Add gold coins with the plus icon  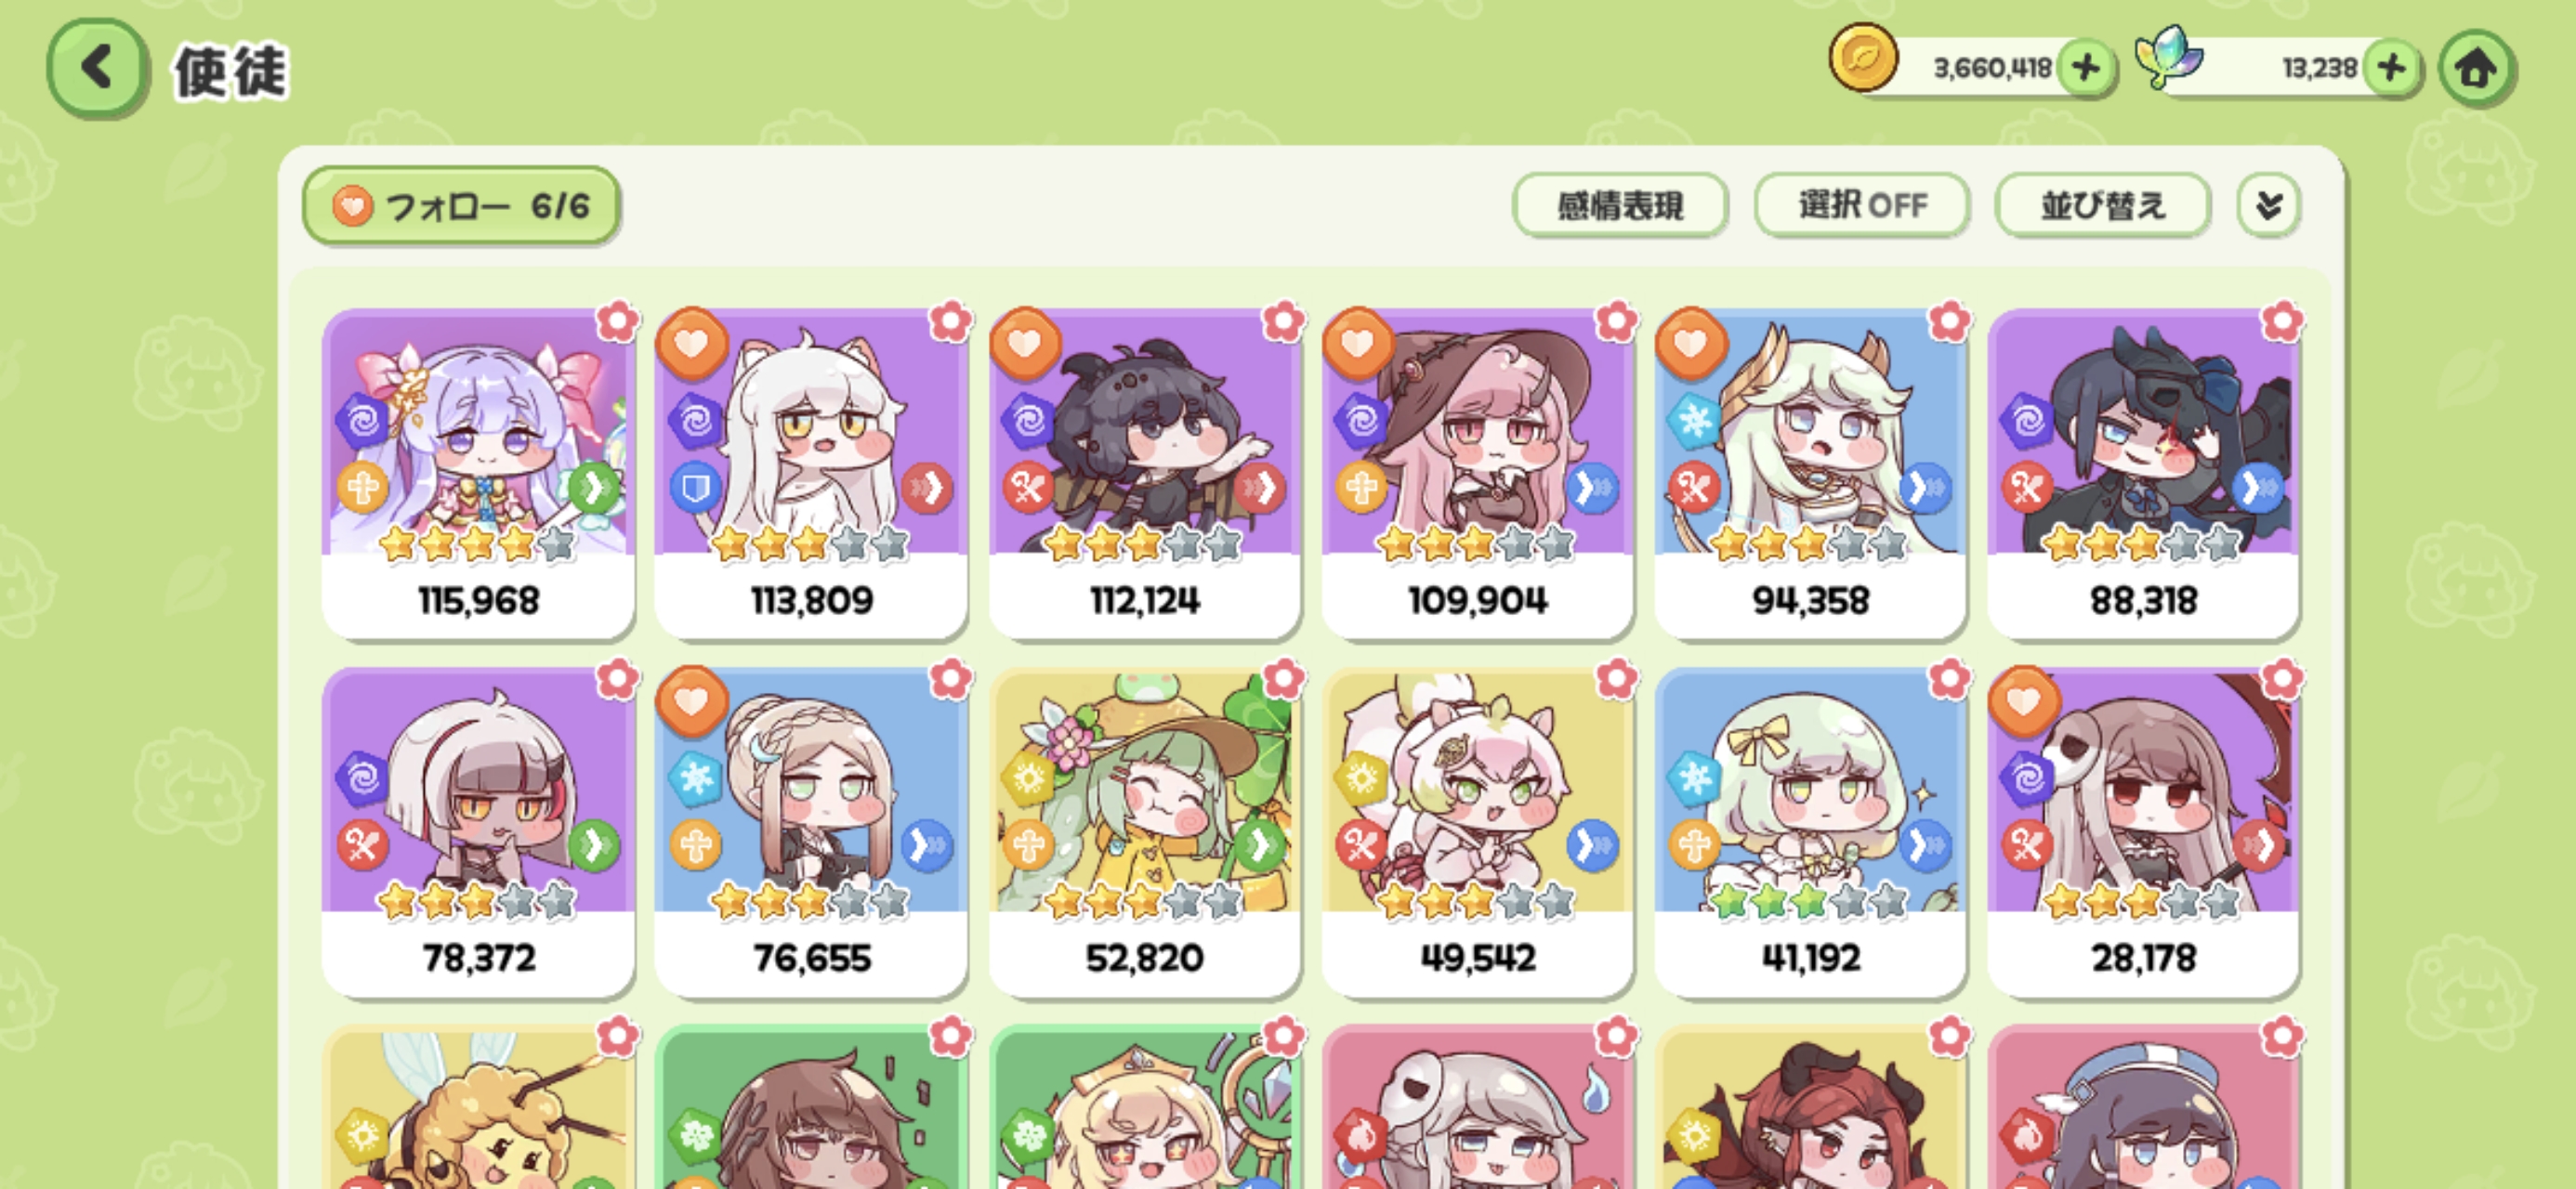coord(2086,68)
